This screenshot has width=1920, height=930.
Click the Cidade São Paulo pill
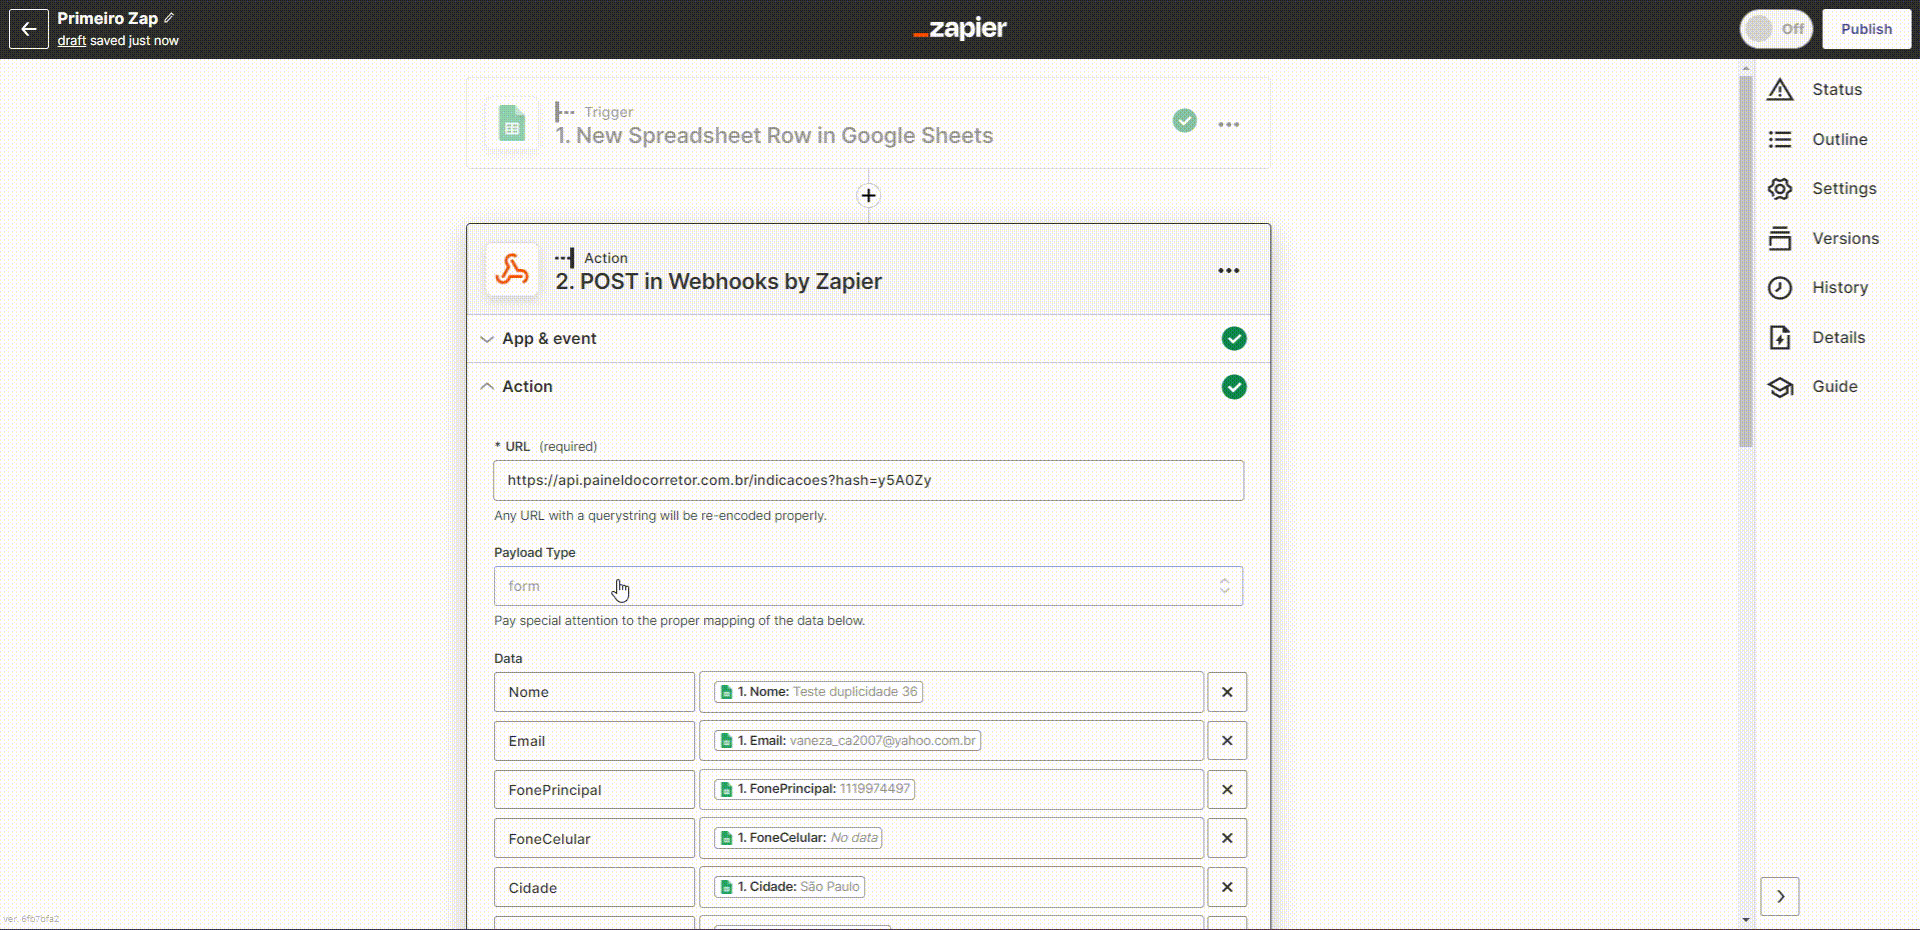click(x=789, y=887)
